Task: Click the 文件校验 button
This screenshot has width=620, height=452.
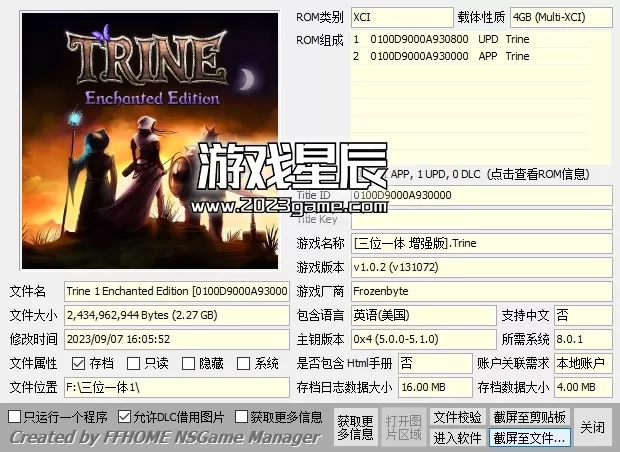Action: 457,417
